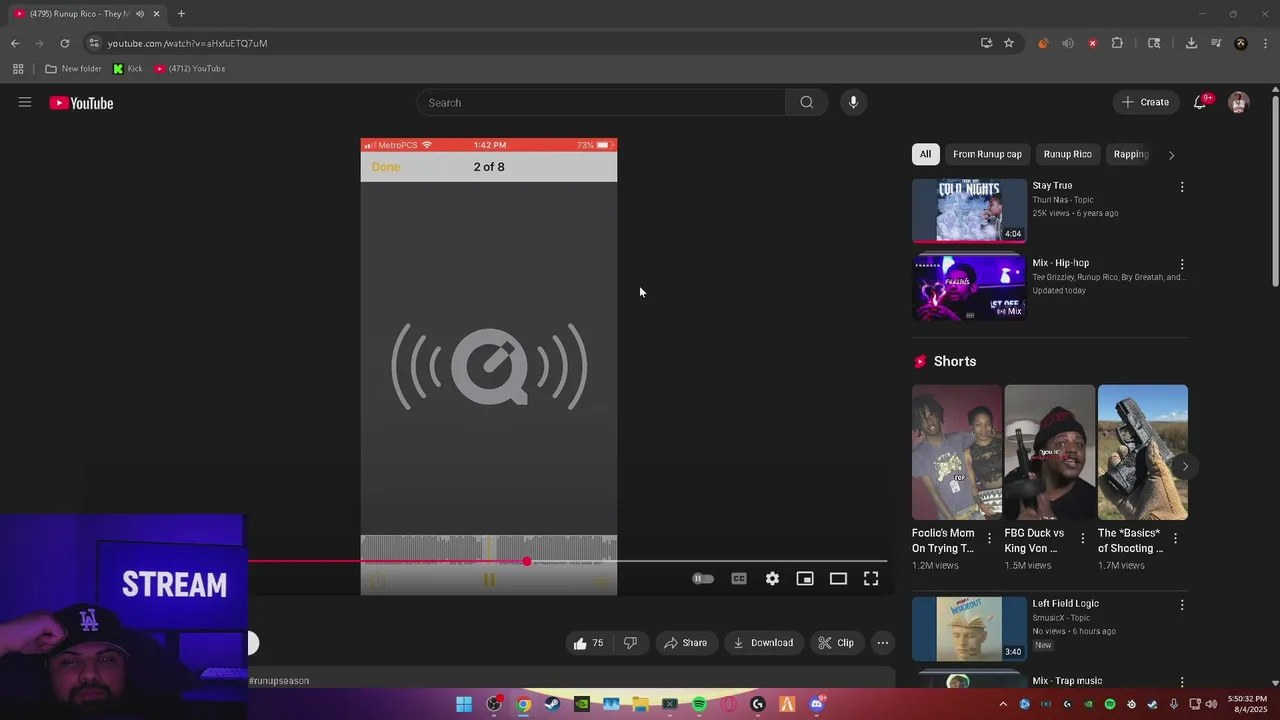Open Chrome extensions puzzle icon
Image resolution: width=1280 pixels, height=720 pixels.
click(x=1117, y=43)
